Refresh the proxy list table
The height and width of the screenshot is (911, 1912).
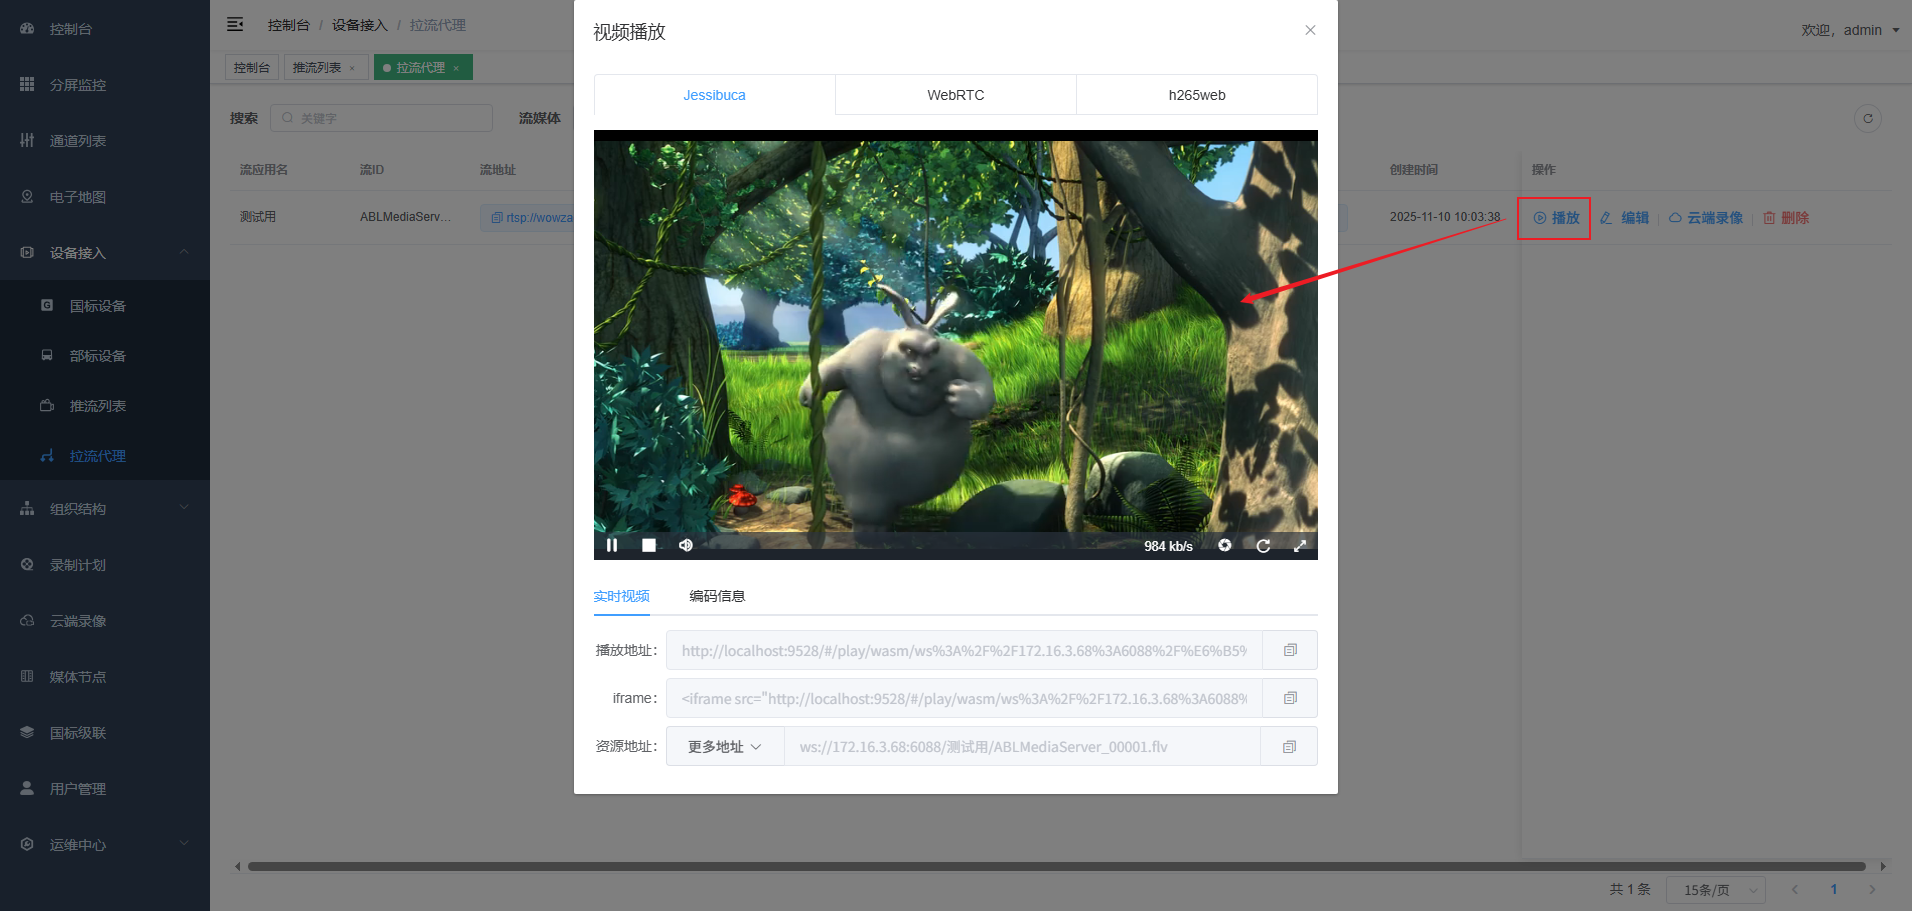click(x=1867, y=118)
